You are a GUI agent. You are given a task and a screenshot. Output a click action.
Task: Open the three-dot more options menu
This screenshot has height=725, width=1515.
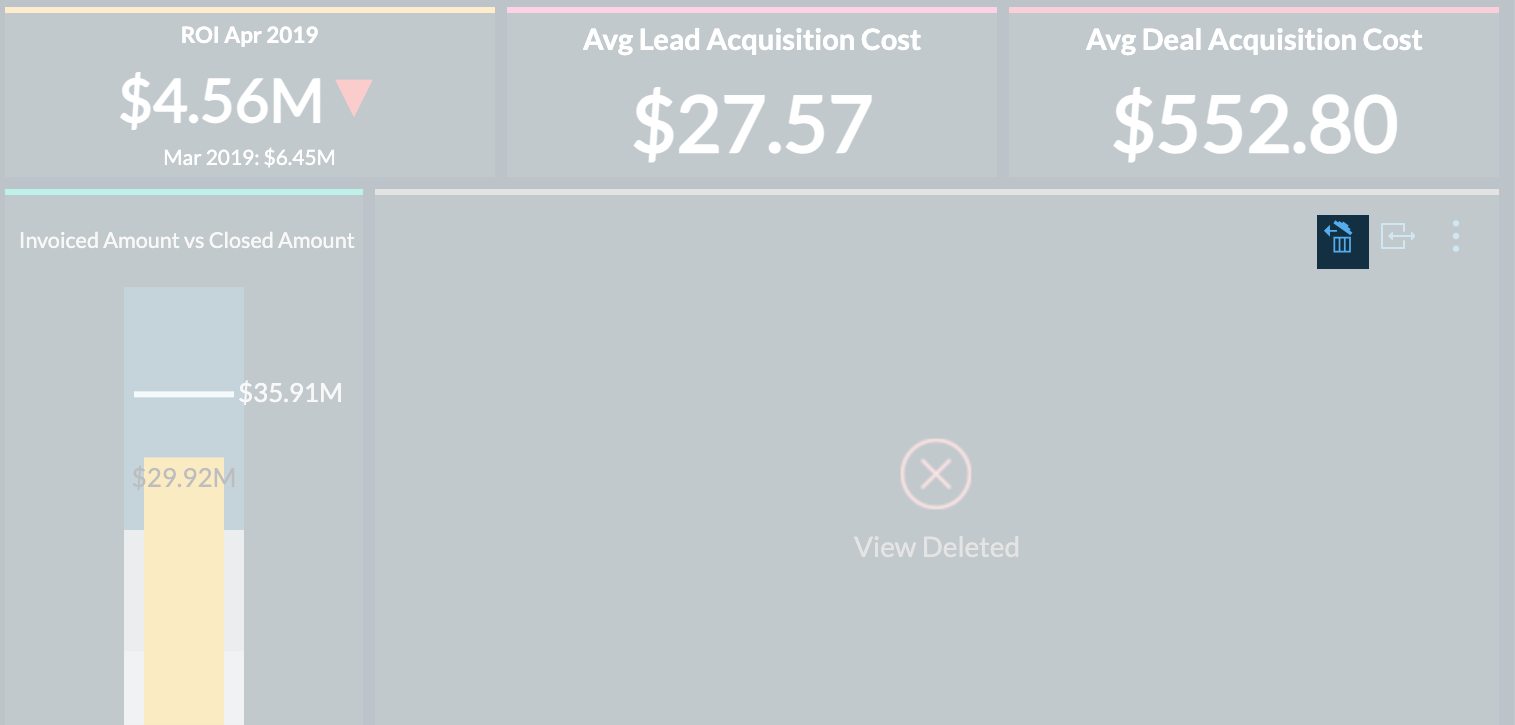(1455, 236)
